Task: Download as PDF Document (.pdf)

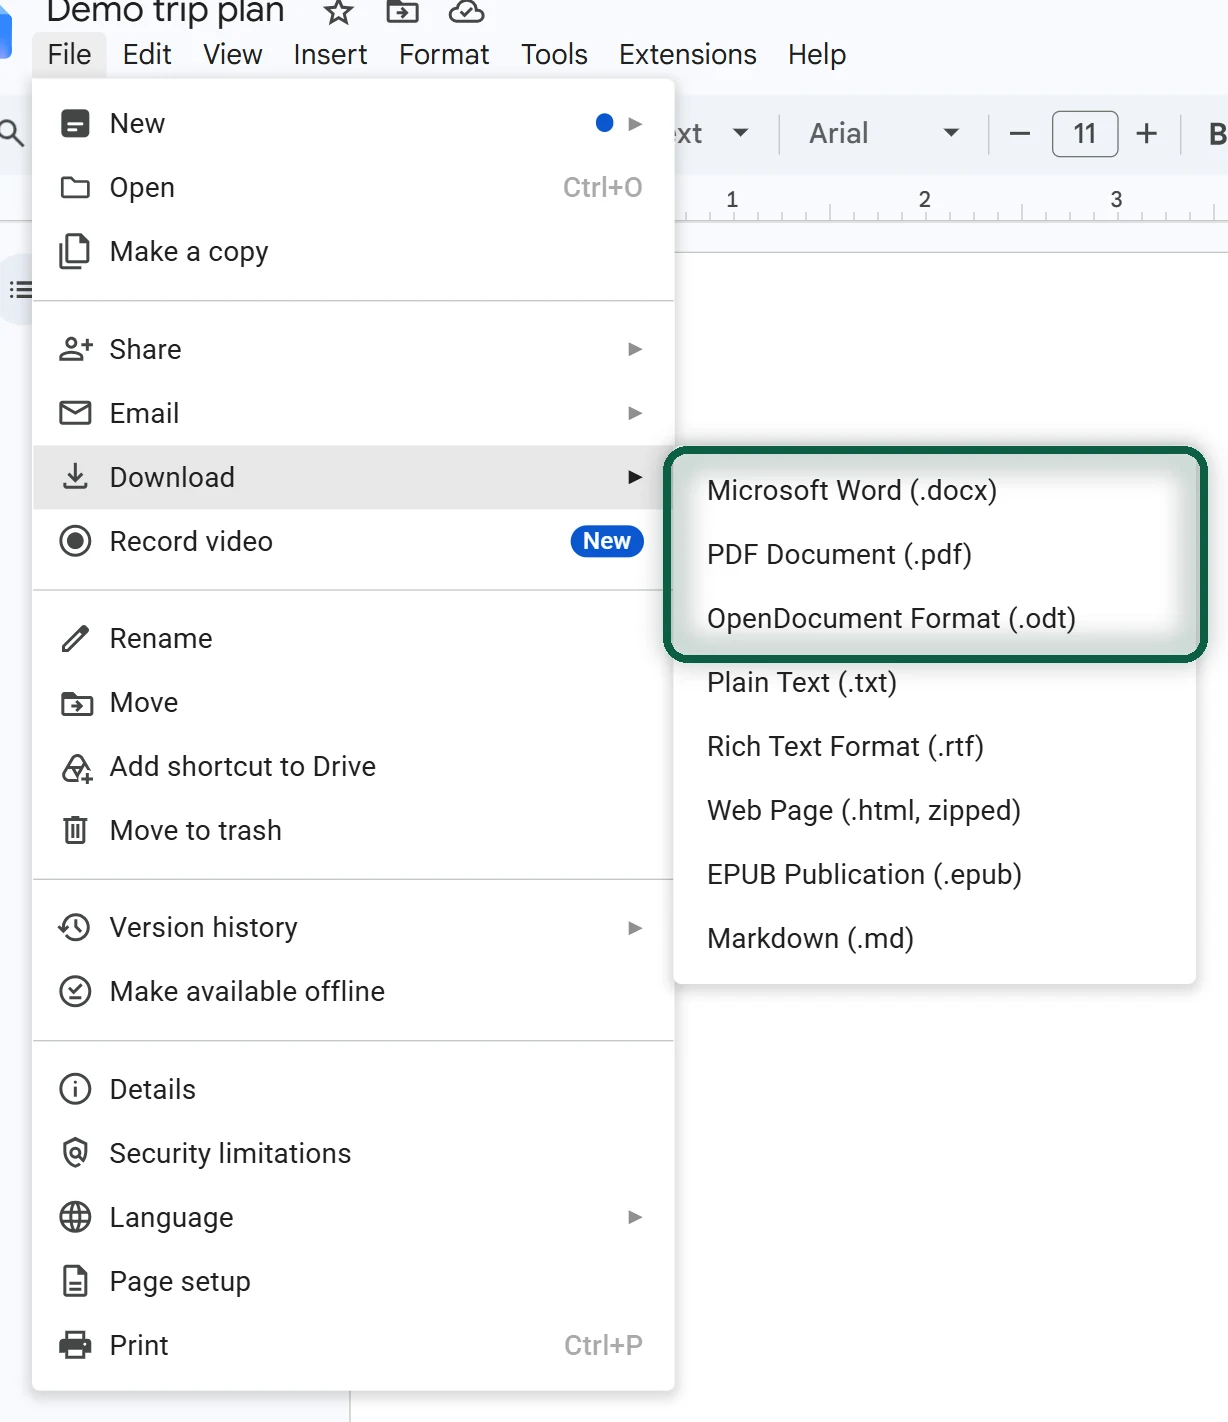Action: pos(934,554)
